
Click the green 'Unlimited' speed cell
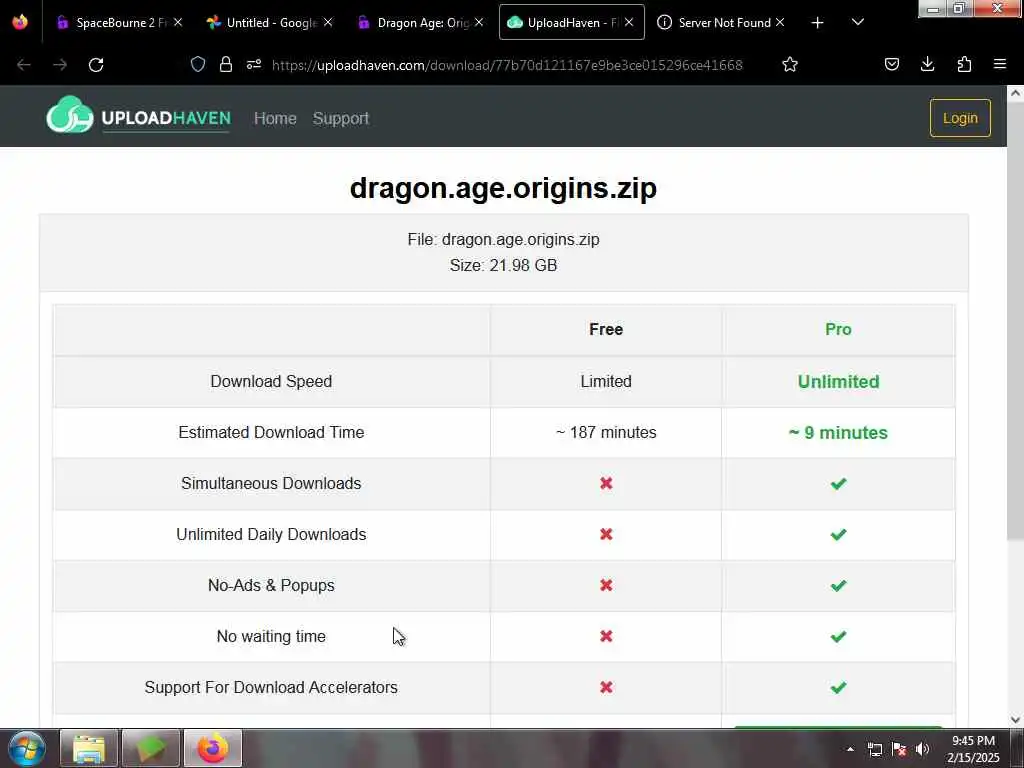point(839,381)
